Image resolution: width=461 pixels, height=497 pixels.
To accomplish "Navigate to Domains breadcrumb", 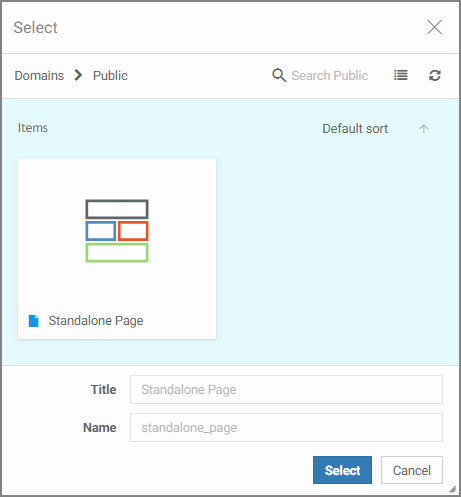I will coord(39,76).
